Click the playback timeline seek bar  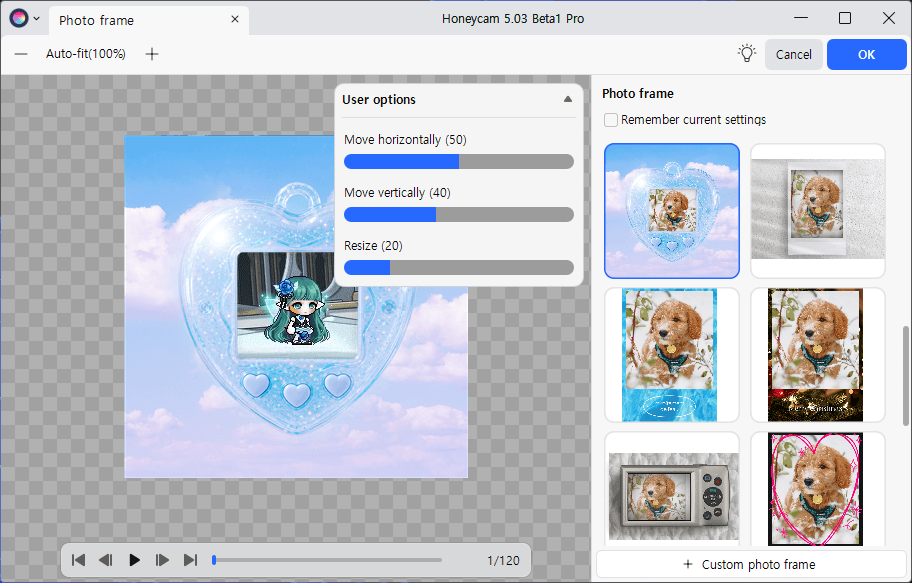point(327,560)
